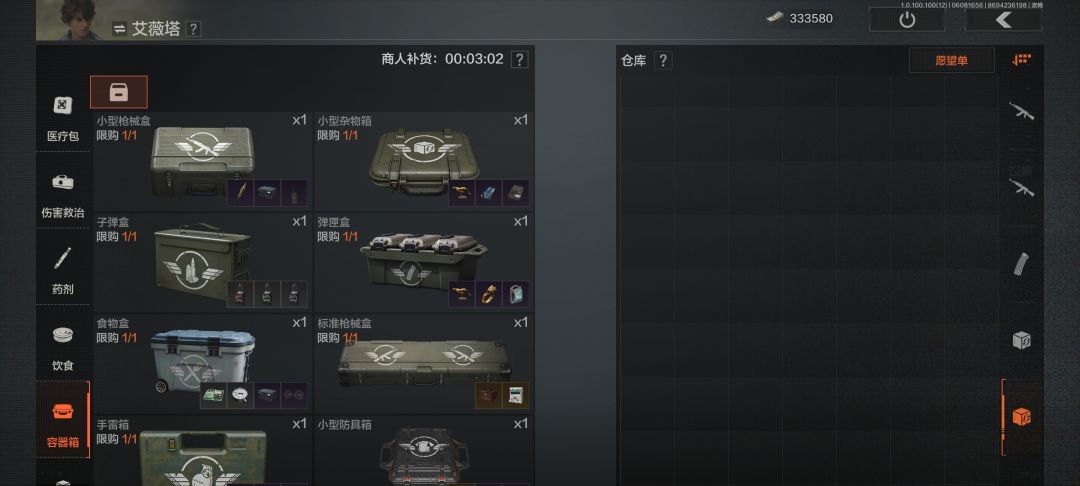
Task: Select the 小型枪械盒 item
Action: pyautogui.click(x=202, y=160)
